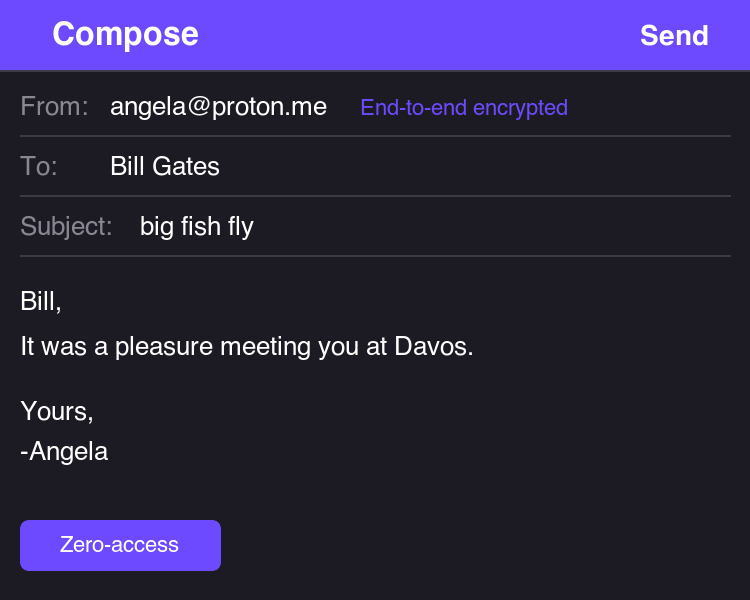
Task: Click the Send button
Action: (674, 36)
